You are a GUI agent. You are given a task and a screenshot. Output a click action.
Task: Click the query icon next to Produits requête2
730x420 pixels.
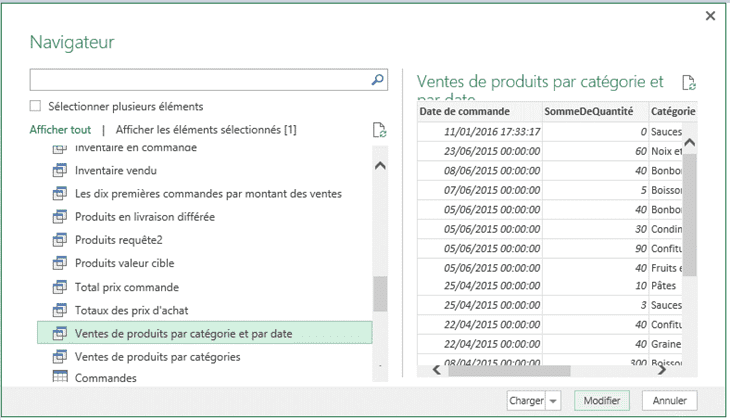tap(59, 240)
